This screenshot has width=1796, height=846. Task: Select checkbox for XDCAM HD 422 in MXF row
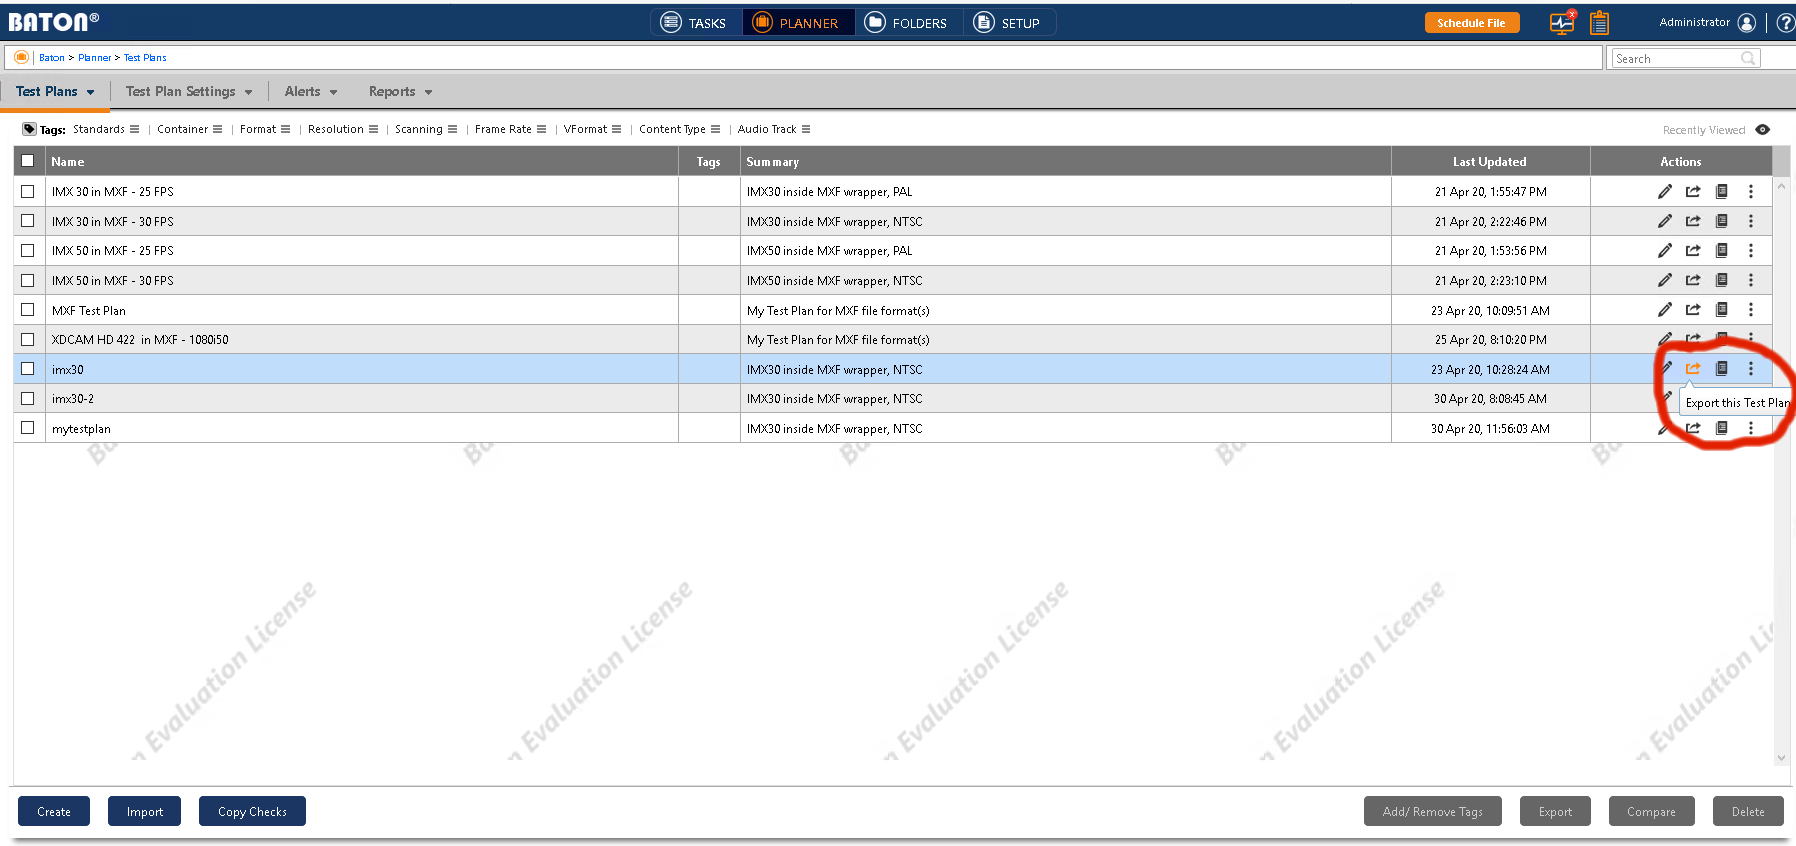point(28,339)
